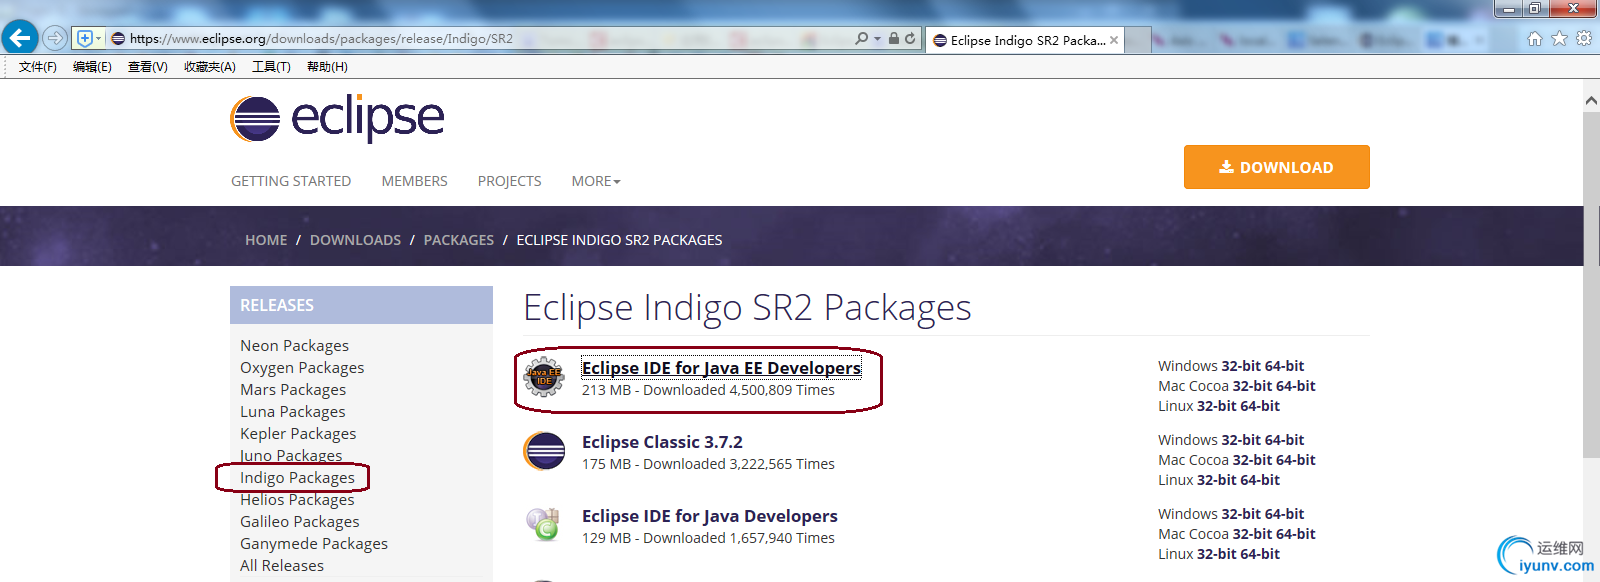Open Eclipse Classic 3.7.2 link

[x=662, y=442]
